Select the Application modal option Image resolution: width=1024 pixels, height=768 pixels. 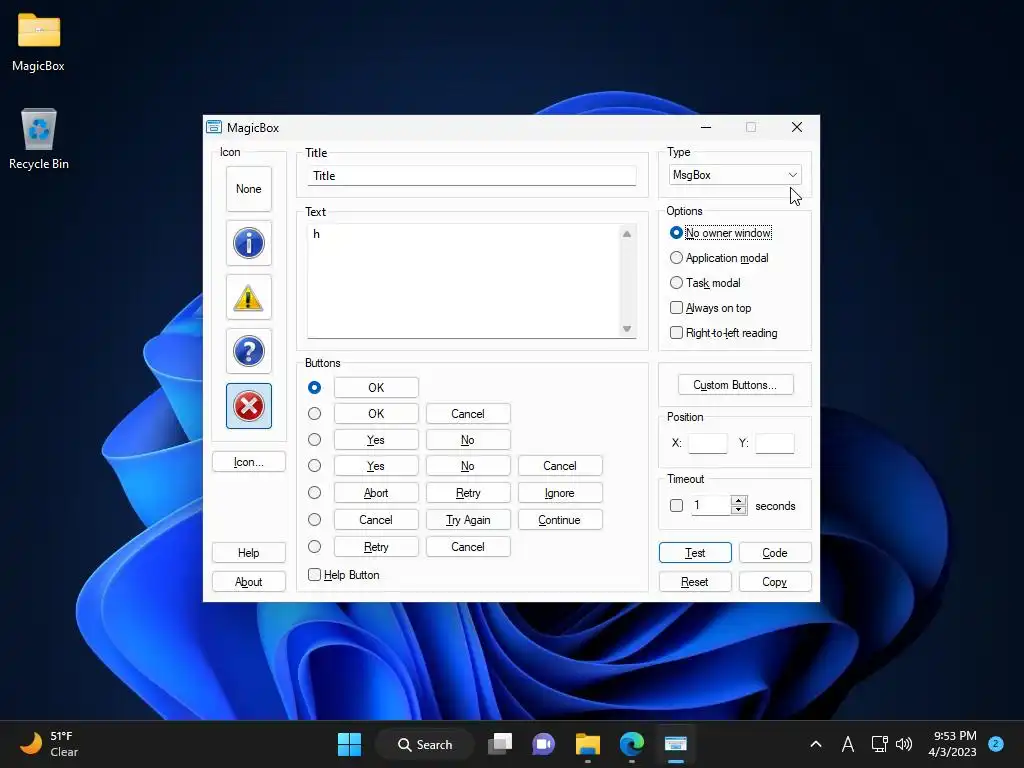720,258
